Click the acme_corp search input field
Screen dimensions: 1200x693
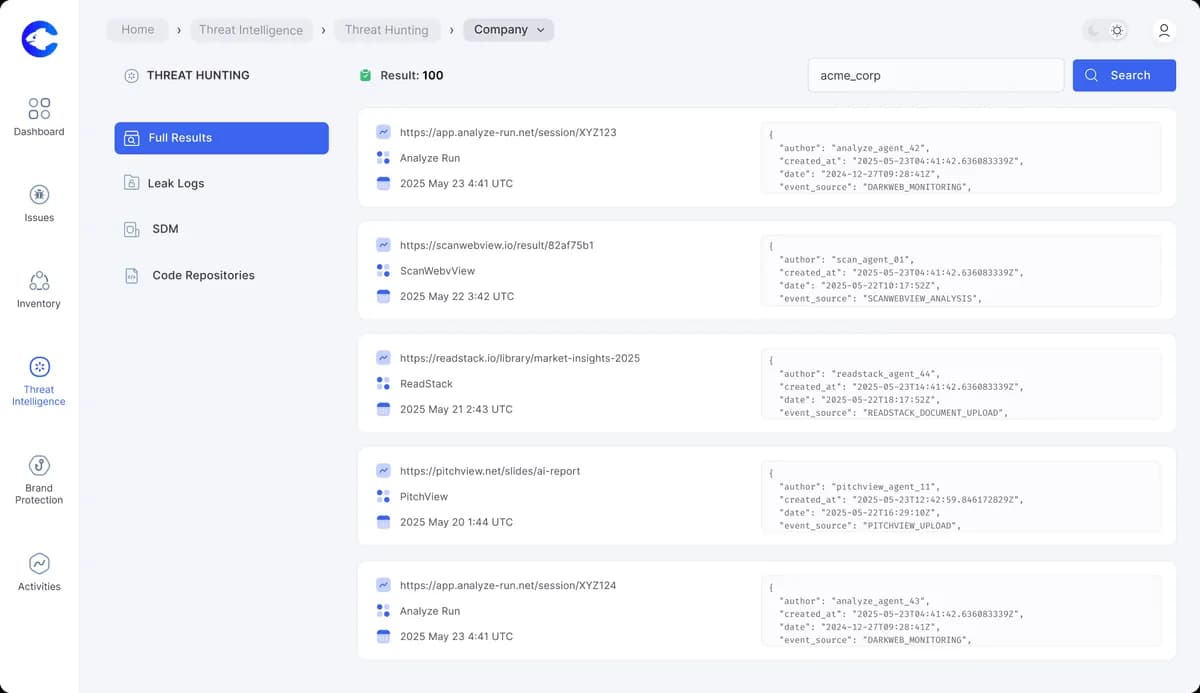point(934,75)
